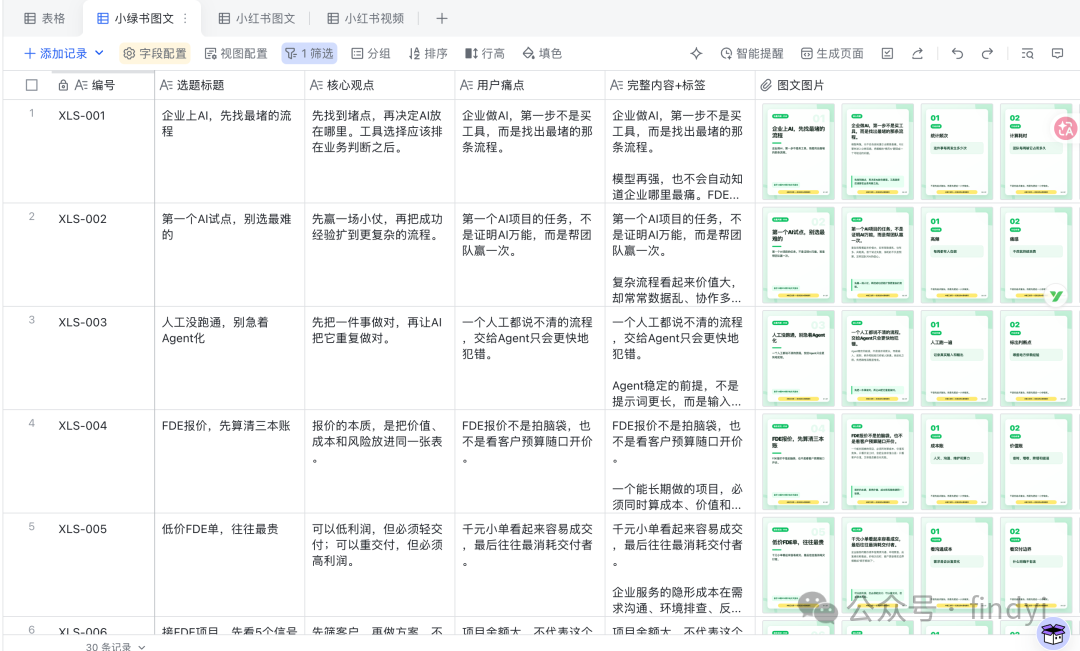Change 行高 row height
1080x651 pixels.
(485, 54)
